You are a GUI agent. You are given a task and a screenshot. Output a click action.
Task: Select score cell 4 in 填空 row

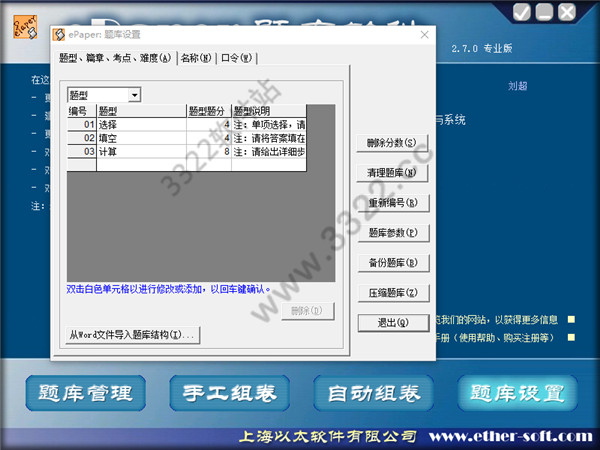209,138
